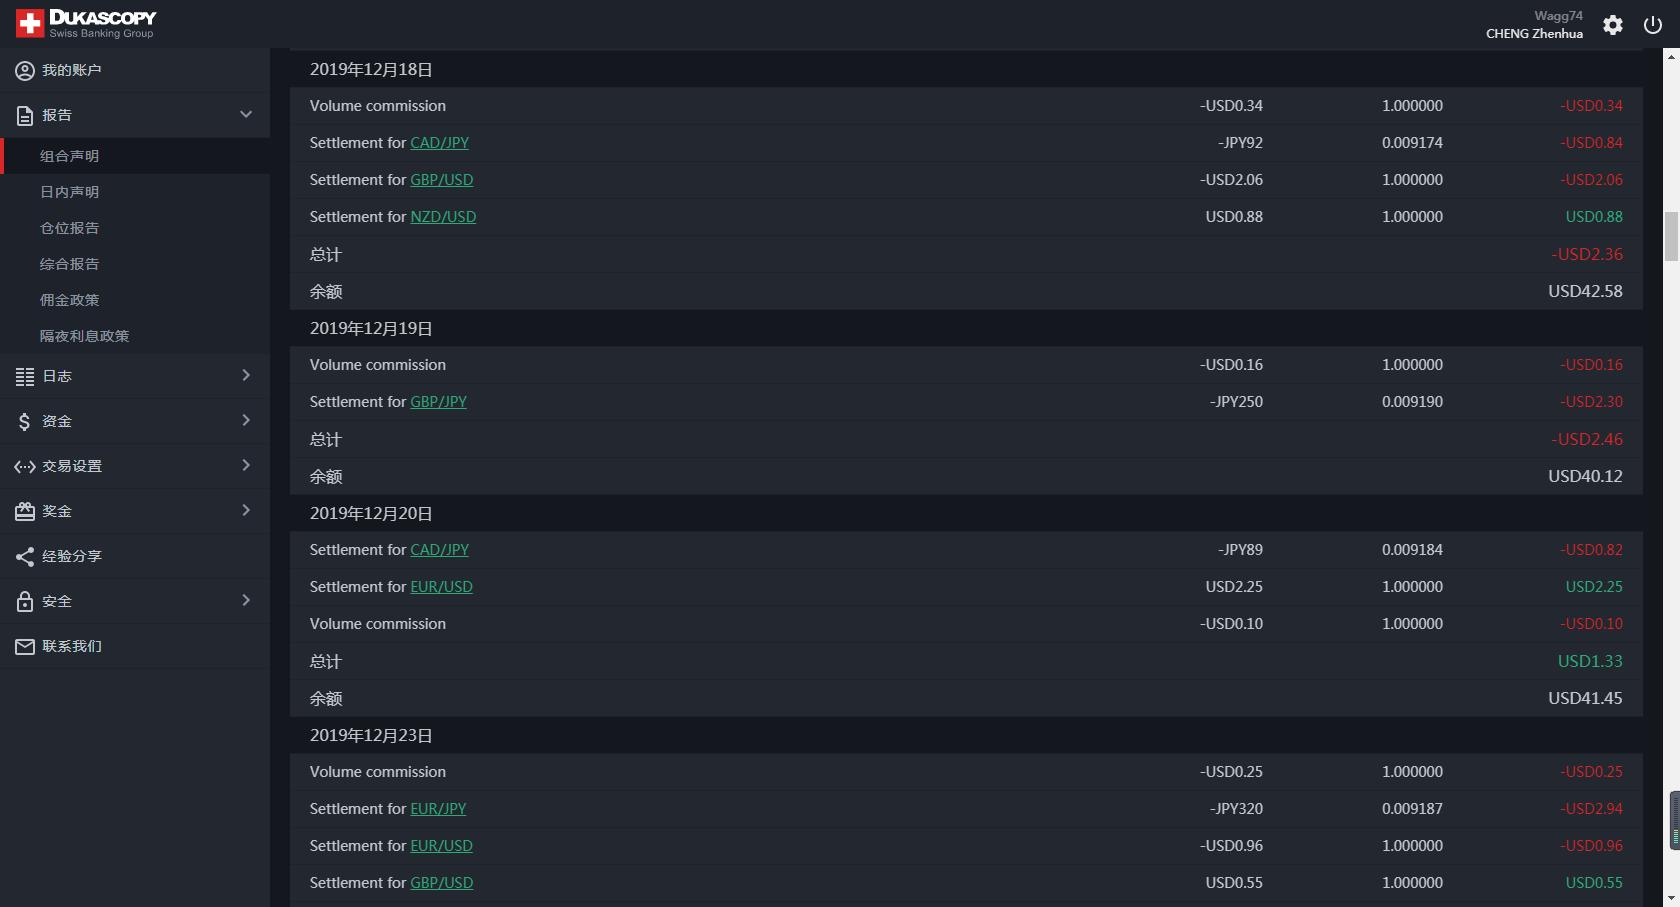Viewport: 1680px width, 907px height.
Task: Select 日内声明 in the sidebar
Action: 69,192
